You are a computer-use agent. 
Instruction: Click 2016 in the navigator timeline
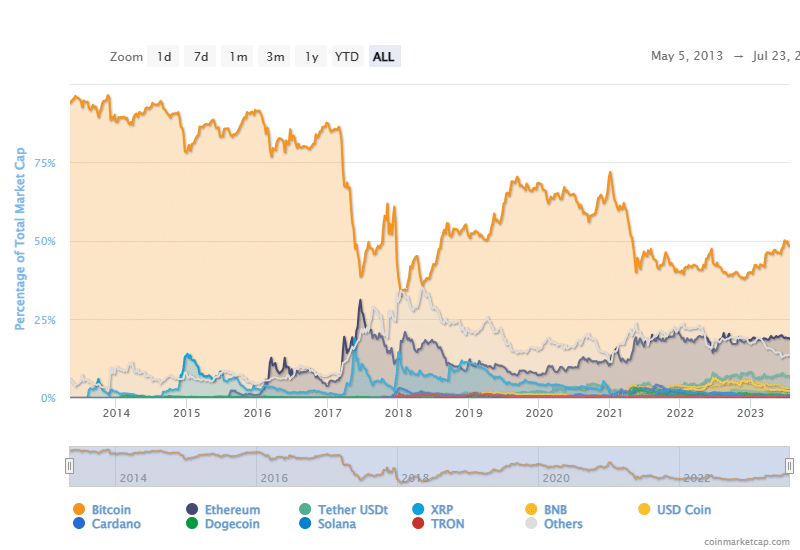pos(274,478)
